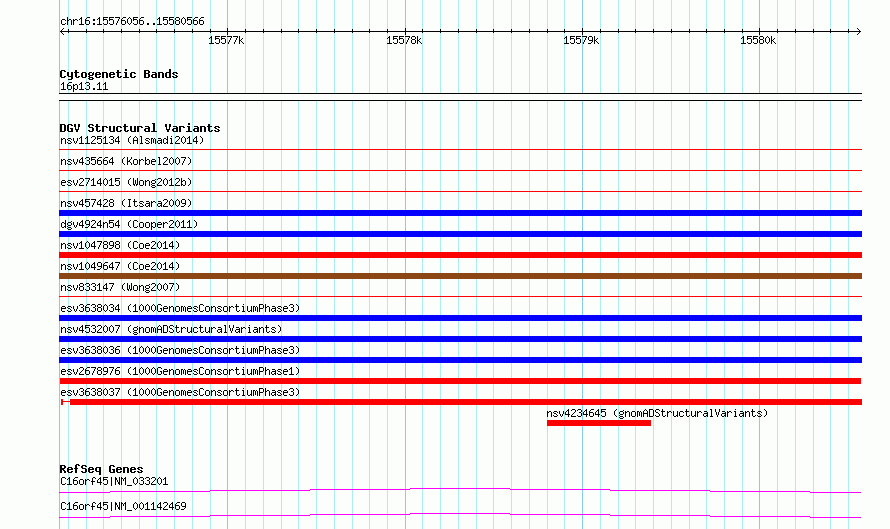This screenshot has height=529, width=890.
Task: Click the nsv4234645 gnomAD variant label
Action: [657, 413]
